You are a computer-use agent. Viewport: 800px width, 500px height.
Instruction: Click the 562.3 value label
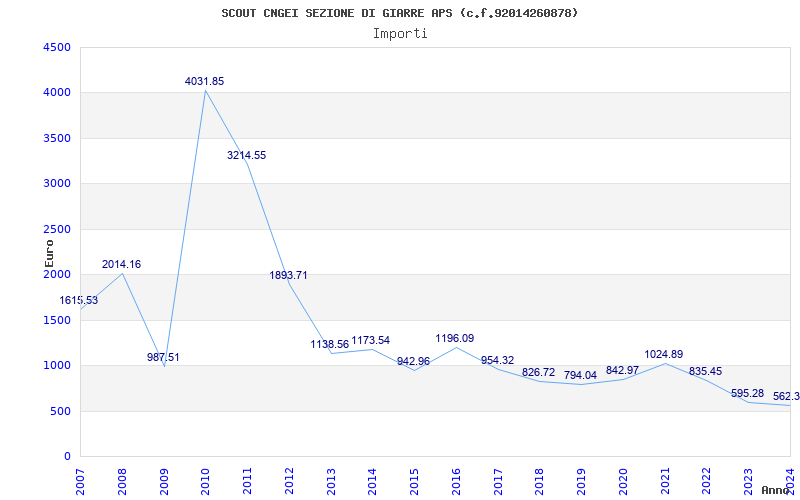point(786,396)
